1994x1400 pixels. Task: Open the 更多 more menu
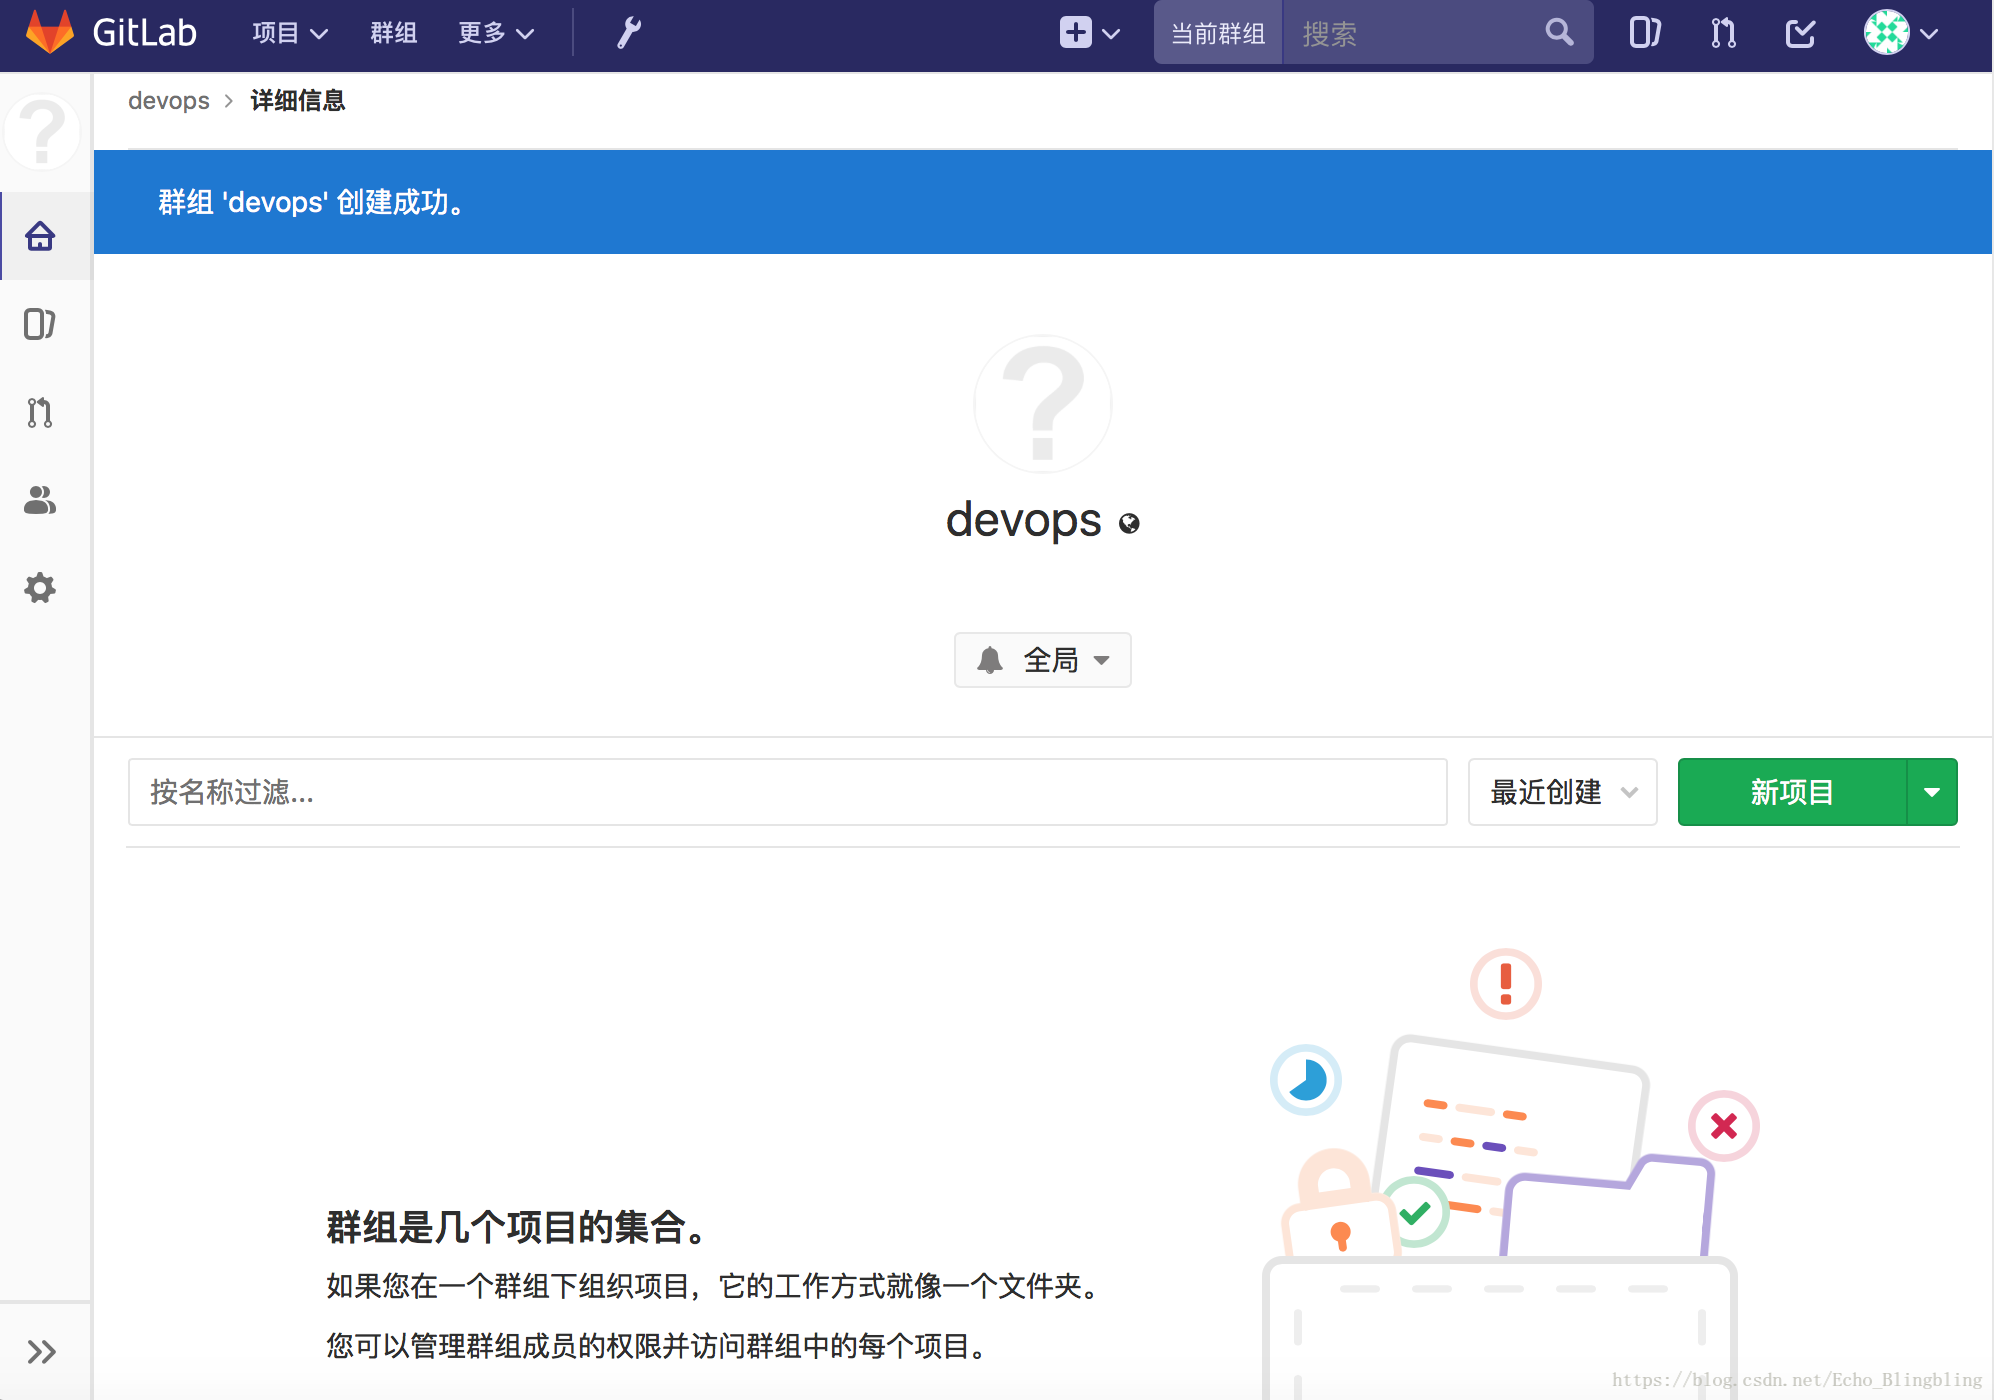pos(496,33)
